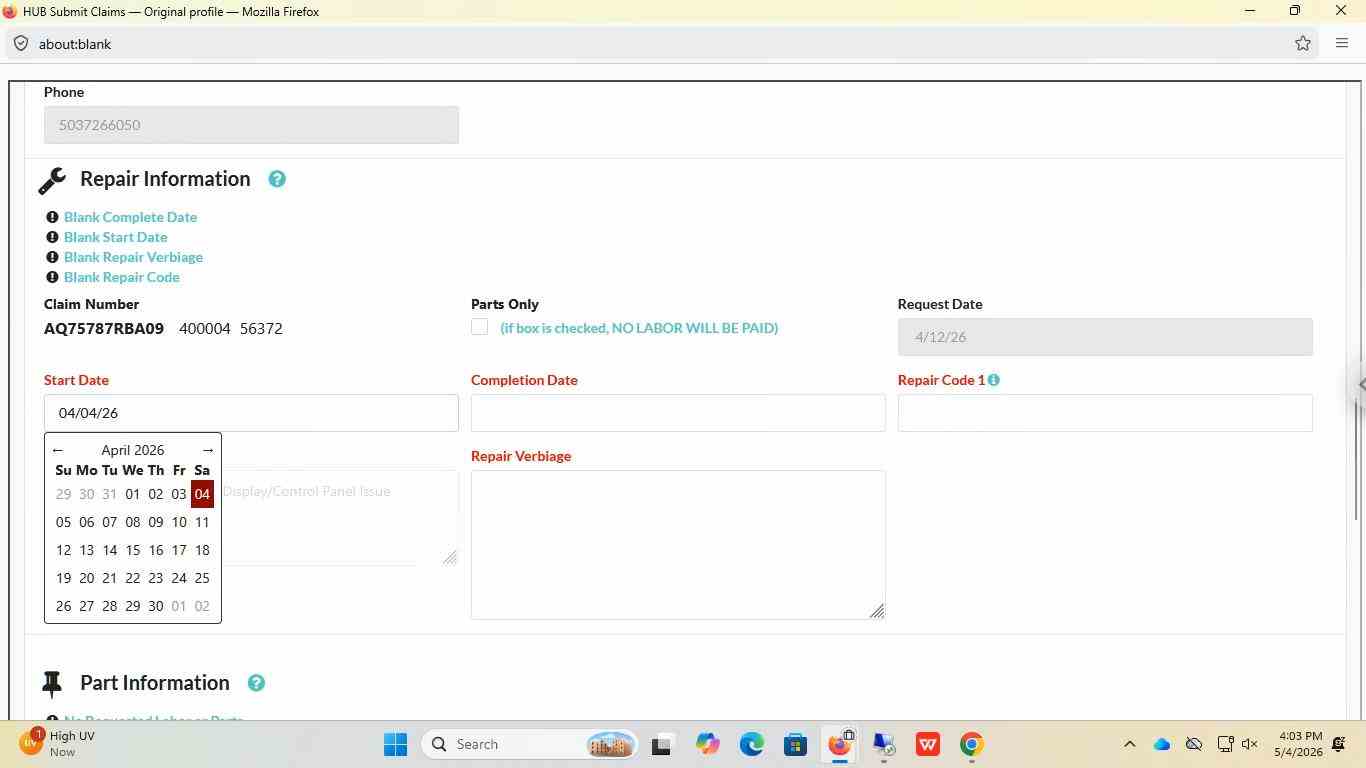The height and width of the screenshot is (768, 1366).
Task: Click the Completion Date input field
Action: point(678,413)
